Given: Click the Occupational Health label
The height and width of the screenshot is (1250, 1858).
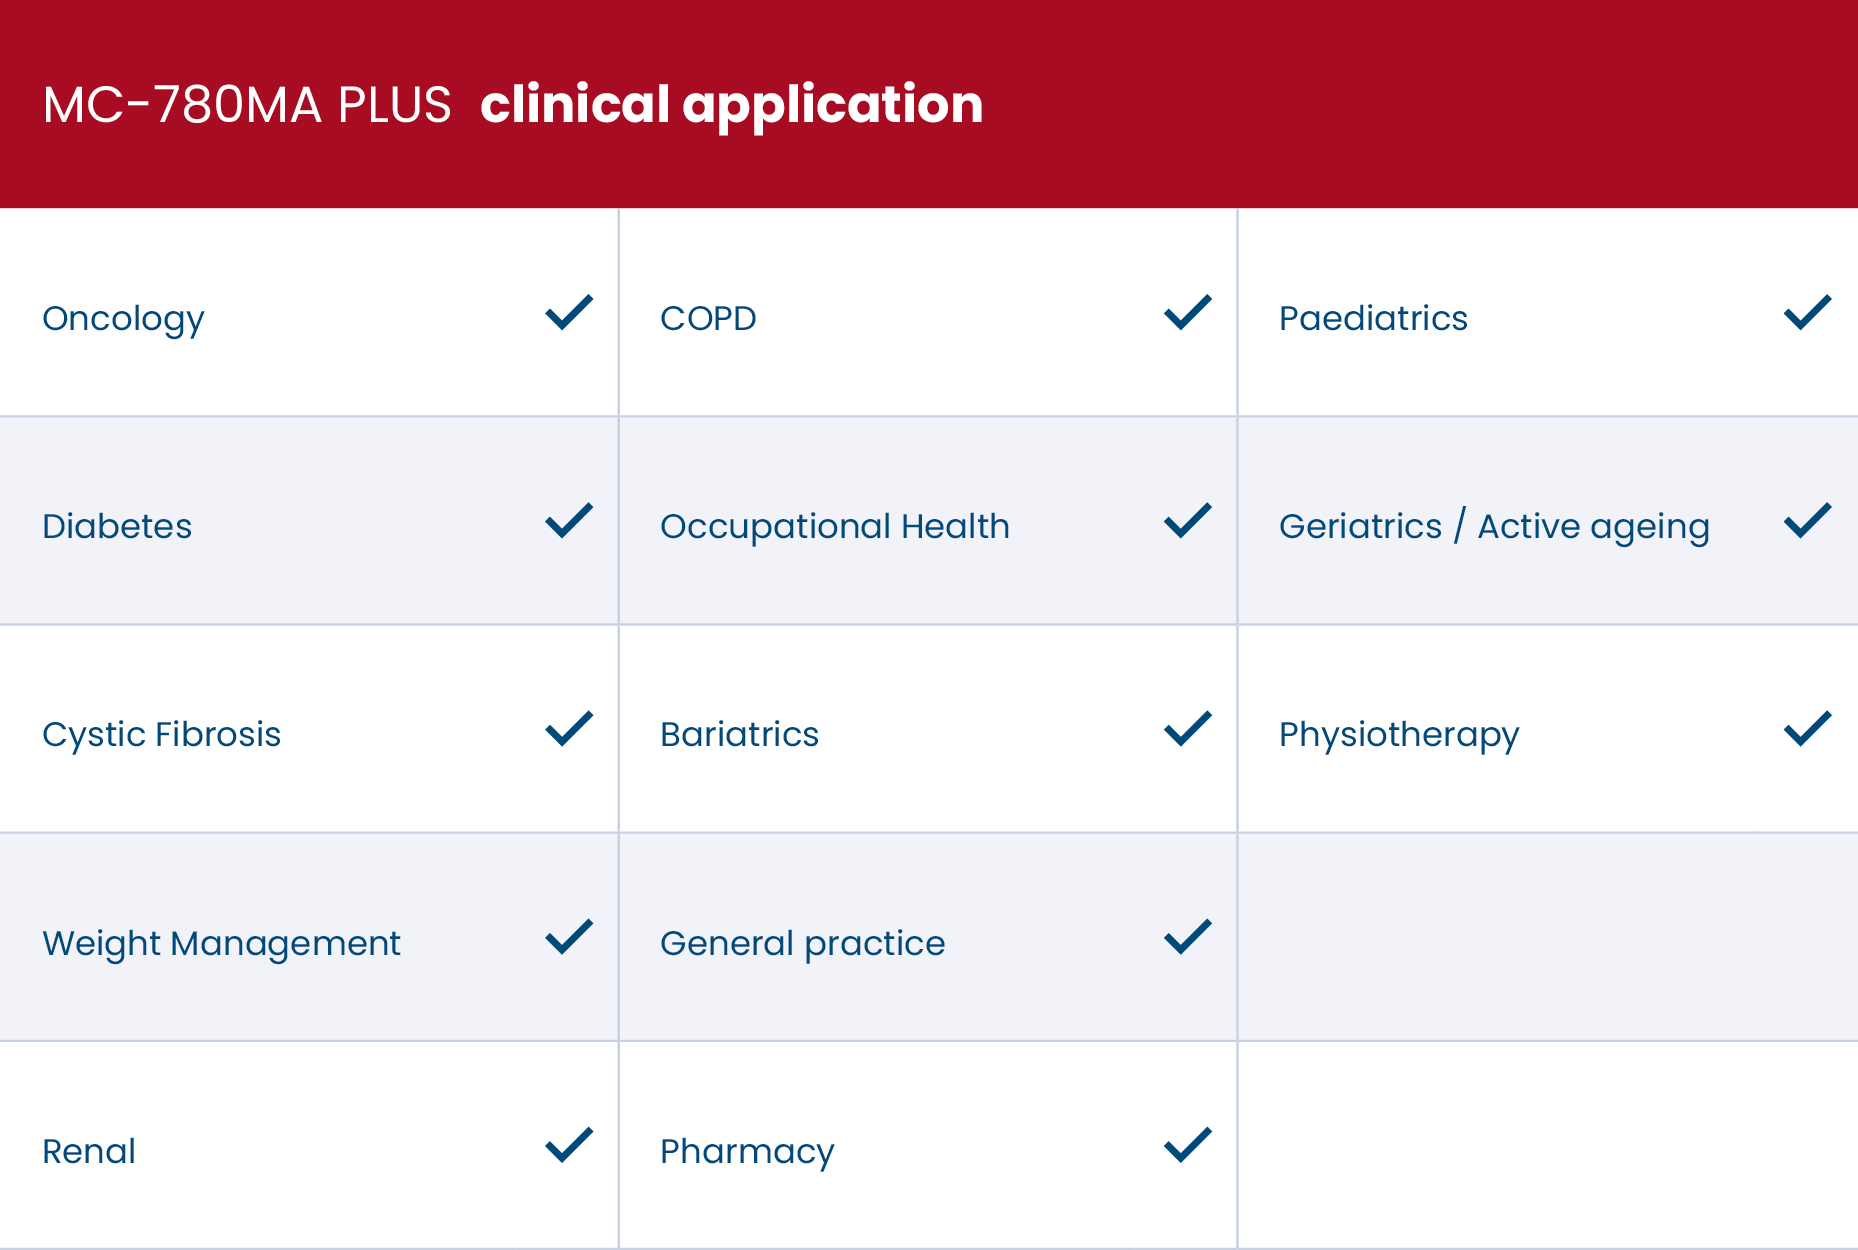Looking at the screenshot, I should click(835, 527).
